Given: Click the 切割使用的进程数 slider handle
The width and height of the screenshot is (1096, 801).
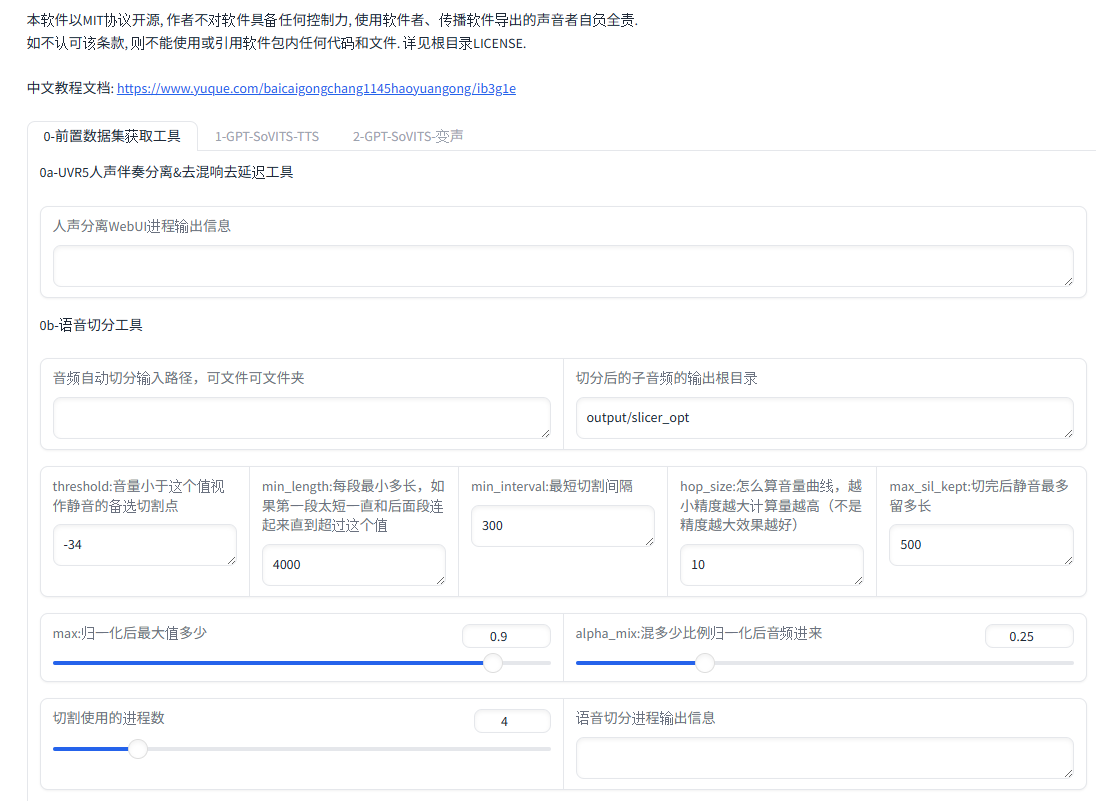Looking at the screenshot, I should click(138, 749).
